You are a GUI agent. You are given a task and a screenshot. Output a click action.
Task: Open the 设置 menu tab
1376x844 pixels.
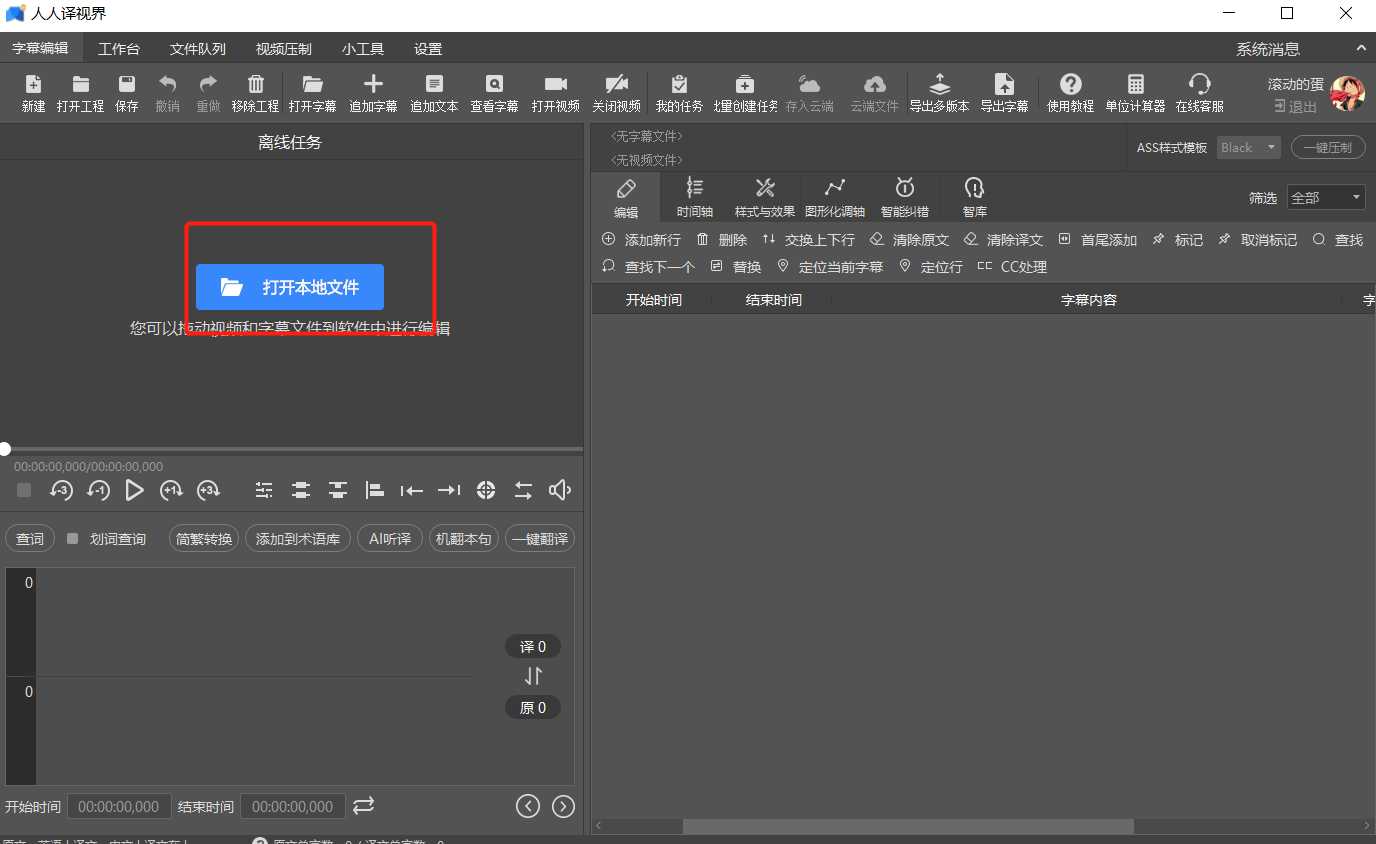[428, 49]
